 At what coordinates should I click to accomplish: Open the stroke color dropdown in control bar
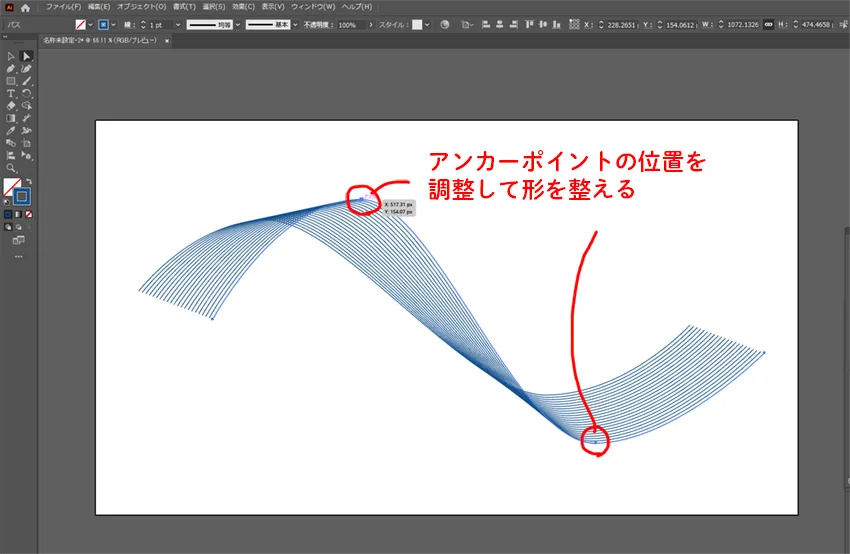(116, 24)
